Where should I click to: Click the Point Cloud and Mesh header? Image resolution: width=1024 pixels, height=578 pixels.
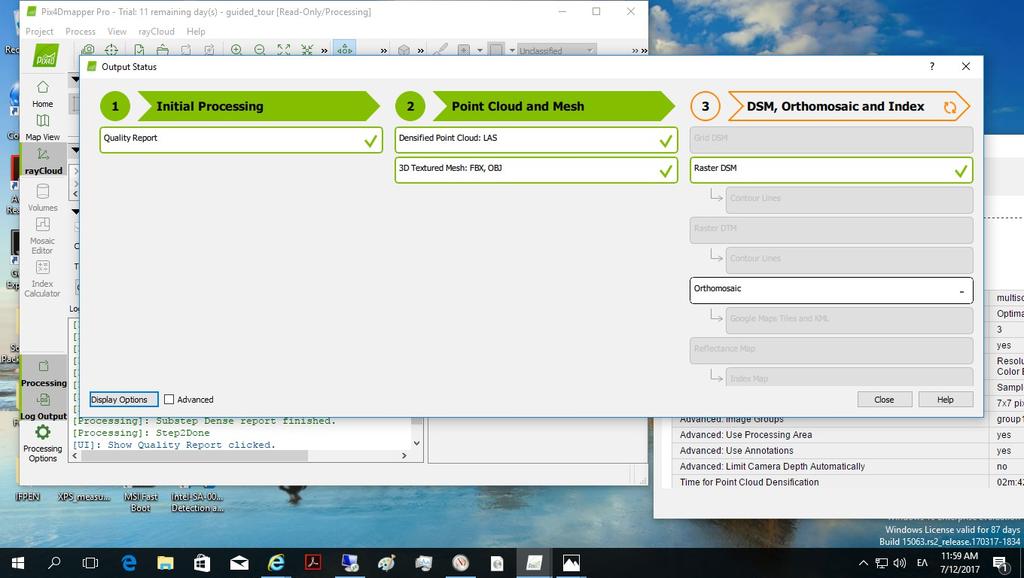point(554,106)
